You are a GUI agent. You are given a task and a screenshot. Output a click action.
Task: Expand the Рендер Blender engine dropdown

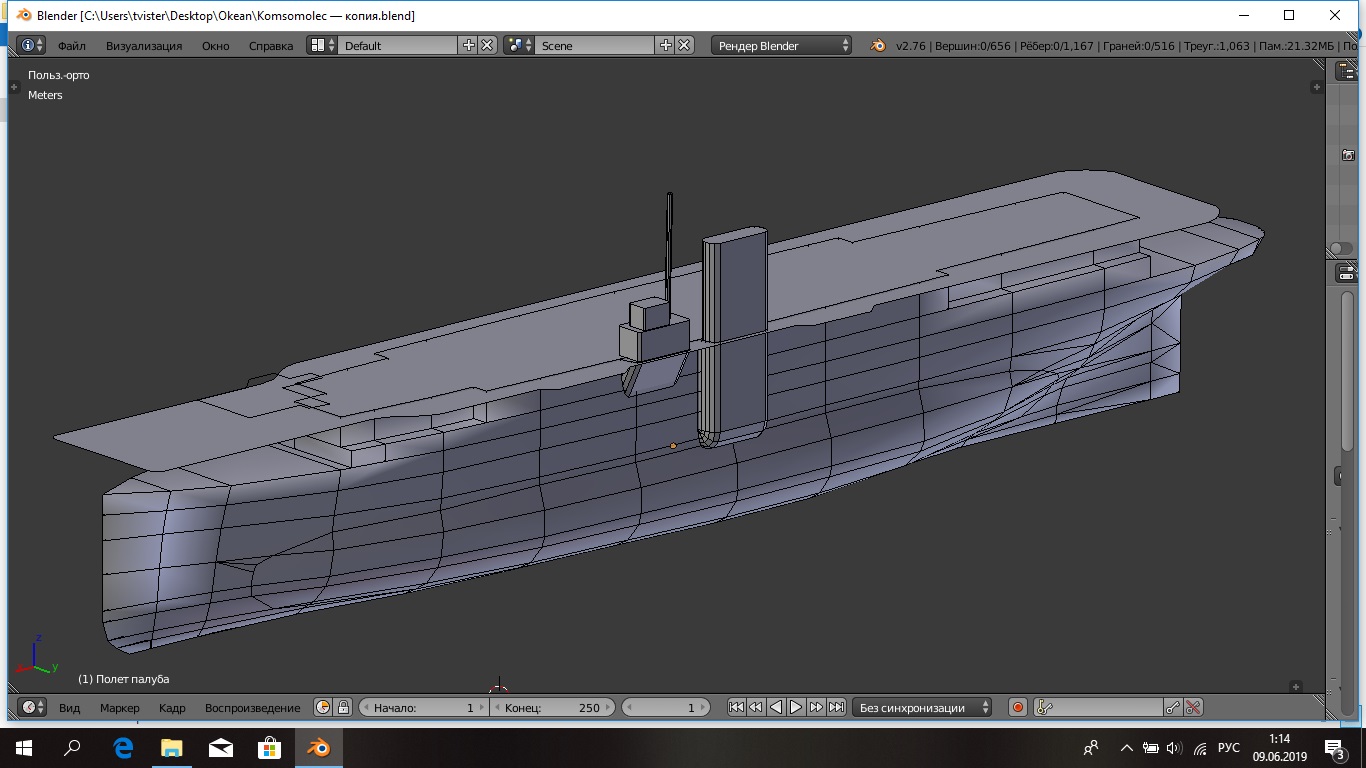point(782,45)
